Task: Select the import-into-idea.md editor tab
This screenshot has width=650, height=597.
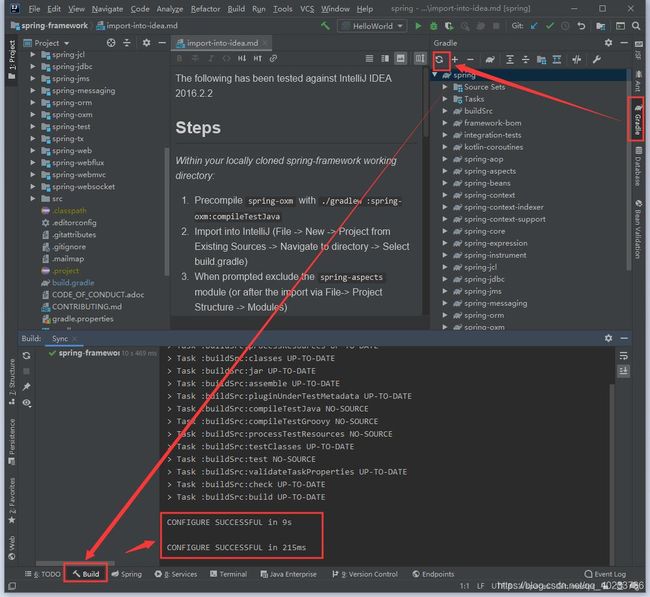Action: pos(222,43)
